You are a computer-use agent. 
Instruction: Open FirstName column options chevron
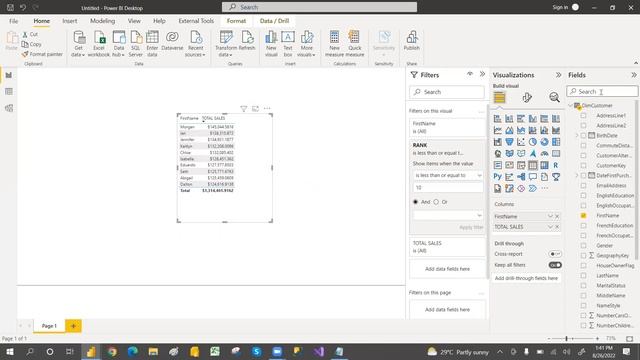click(550, 216)
